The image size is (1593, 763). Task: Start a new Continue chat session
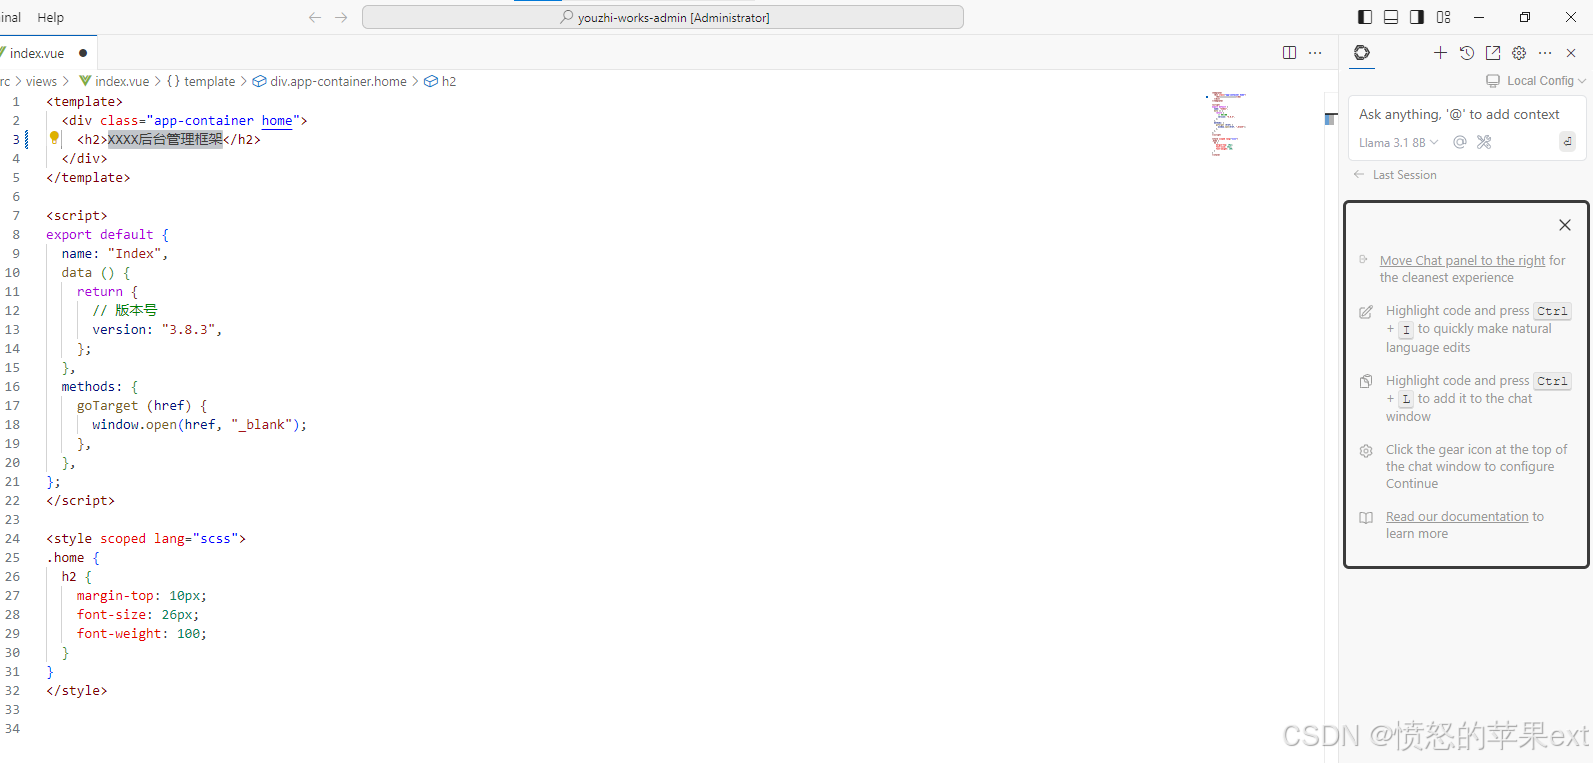(x=1440, y=53)
